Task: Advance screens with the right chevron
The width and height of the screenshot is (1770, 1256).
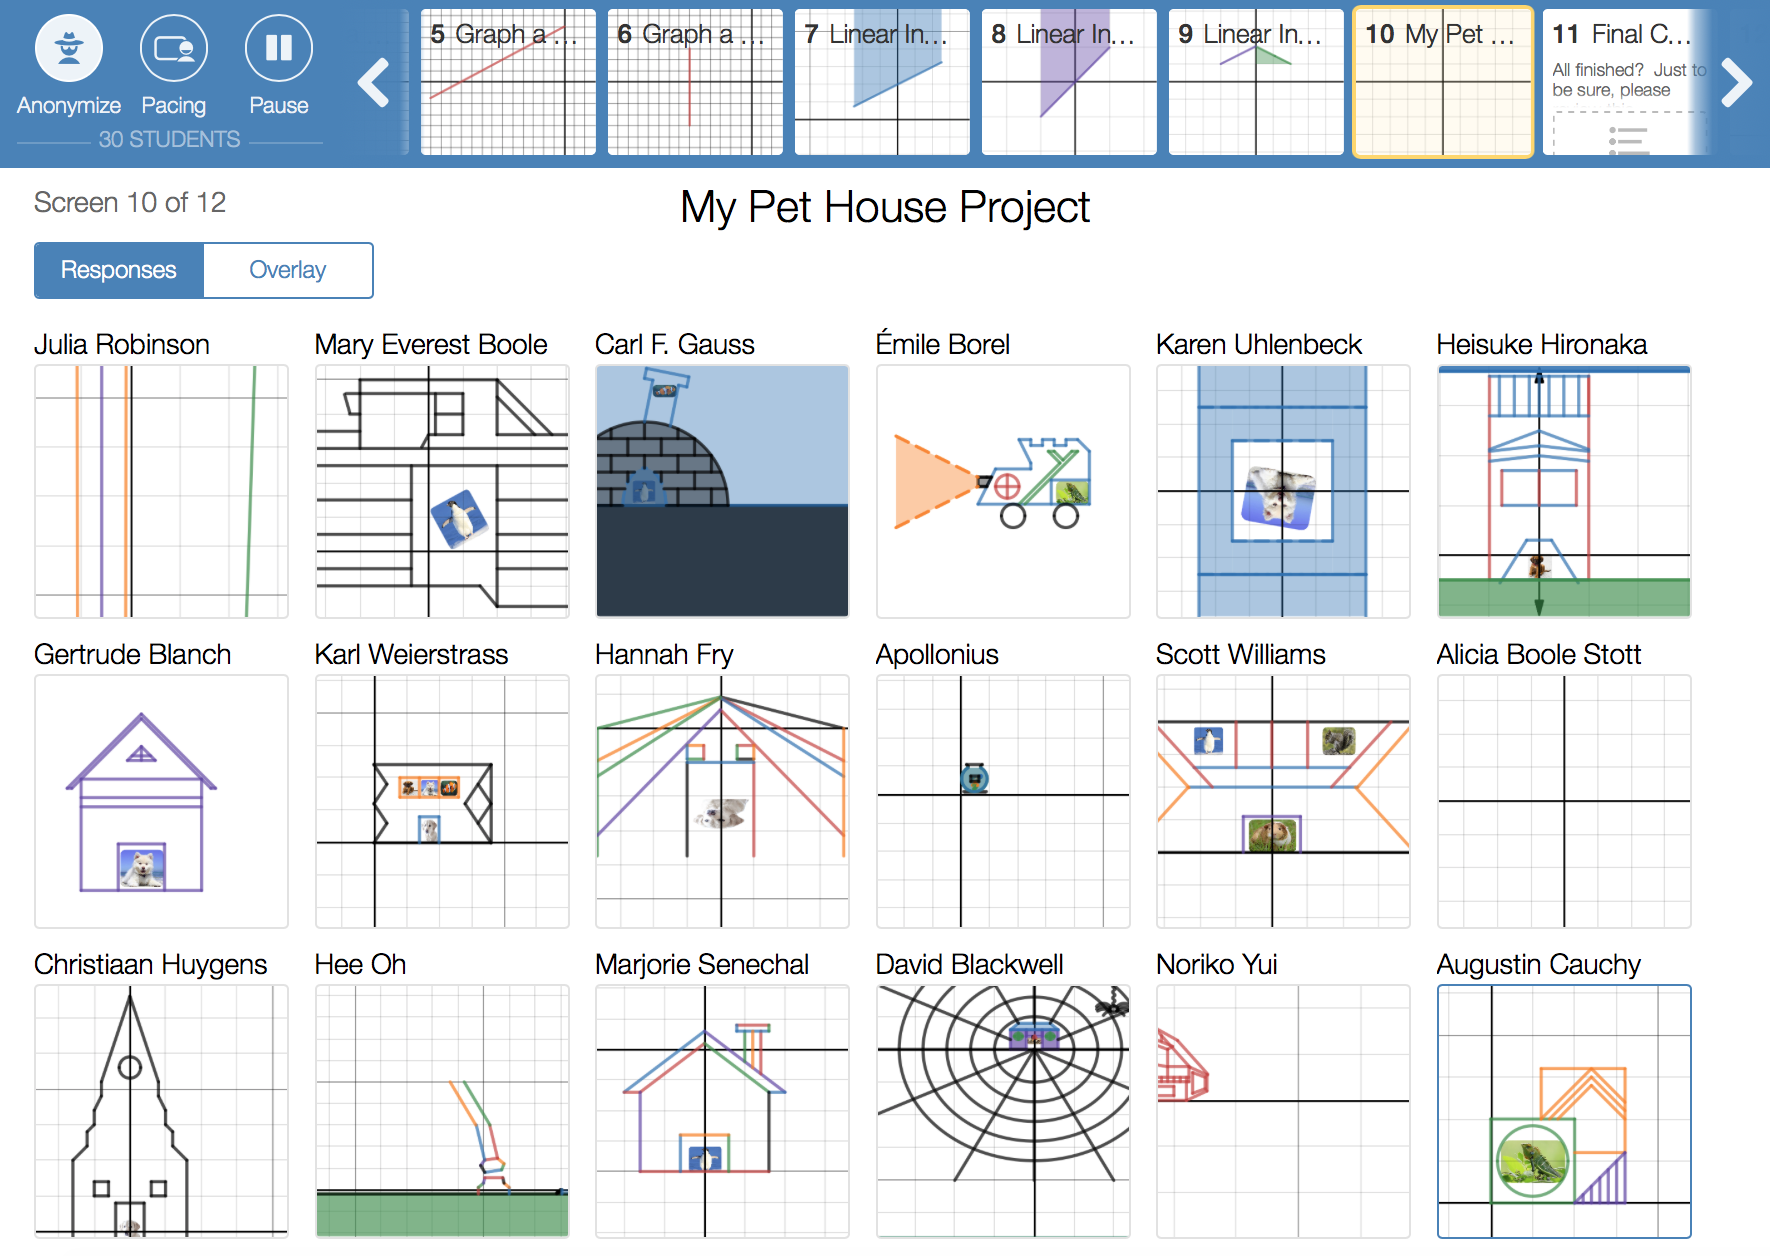Action: point(1736,83)
